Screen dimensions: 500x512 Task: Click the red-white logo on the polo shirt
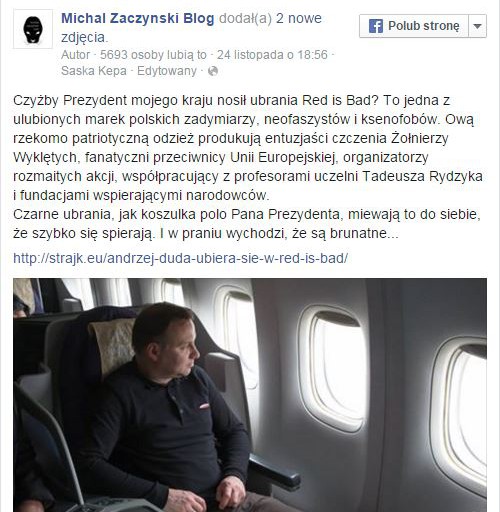[x=204, y=406]
